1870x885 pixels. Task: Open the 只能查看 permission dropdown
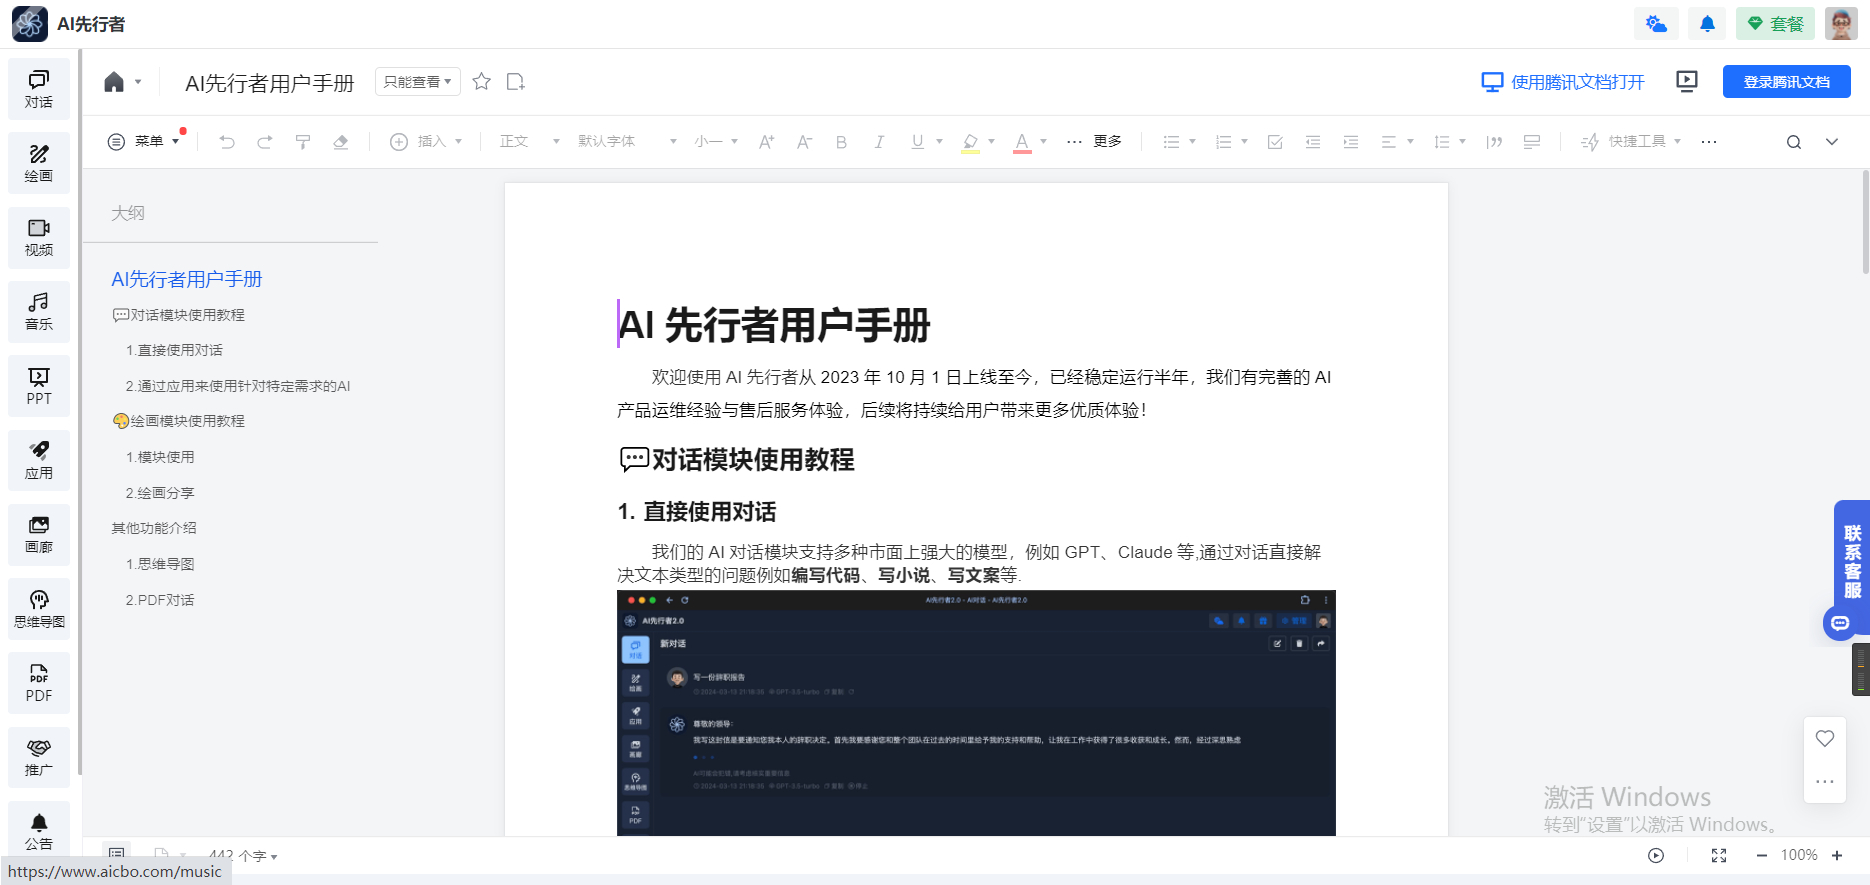pyautogui.click(x=418, y=82)
